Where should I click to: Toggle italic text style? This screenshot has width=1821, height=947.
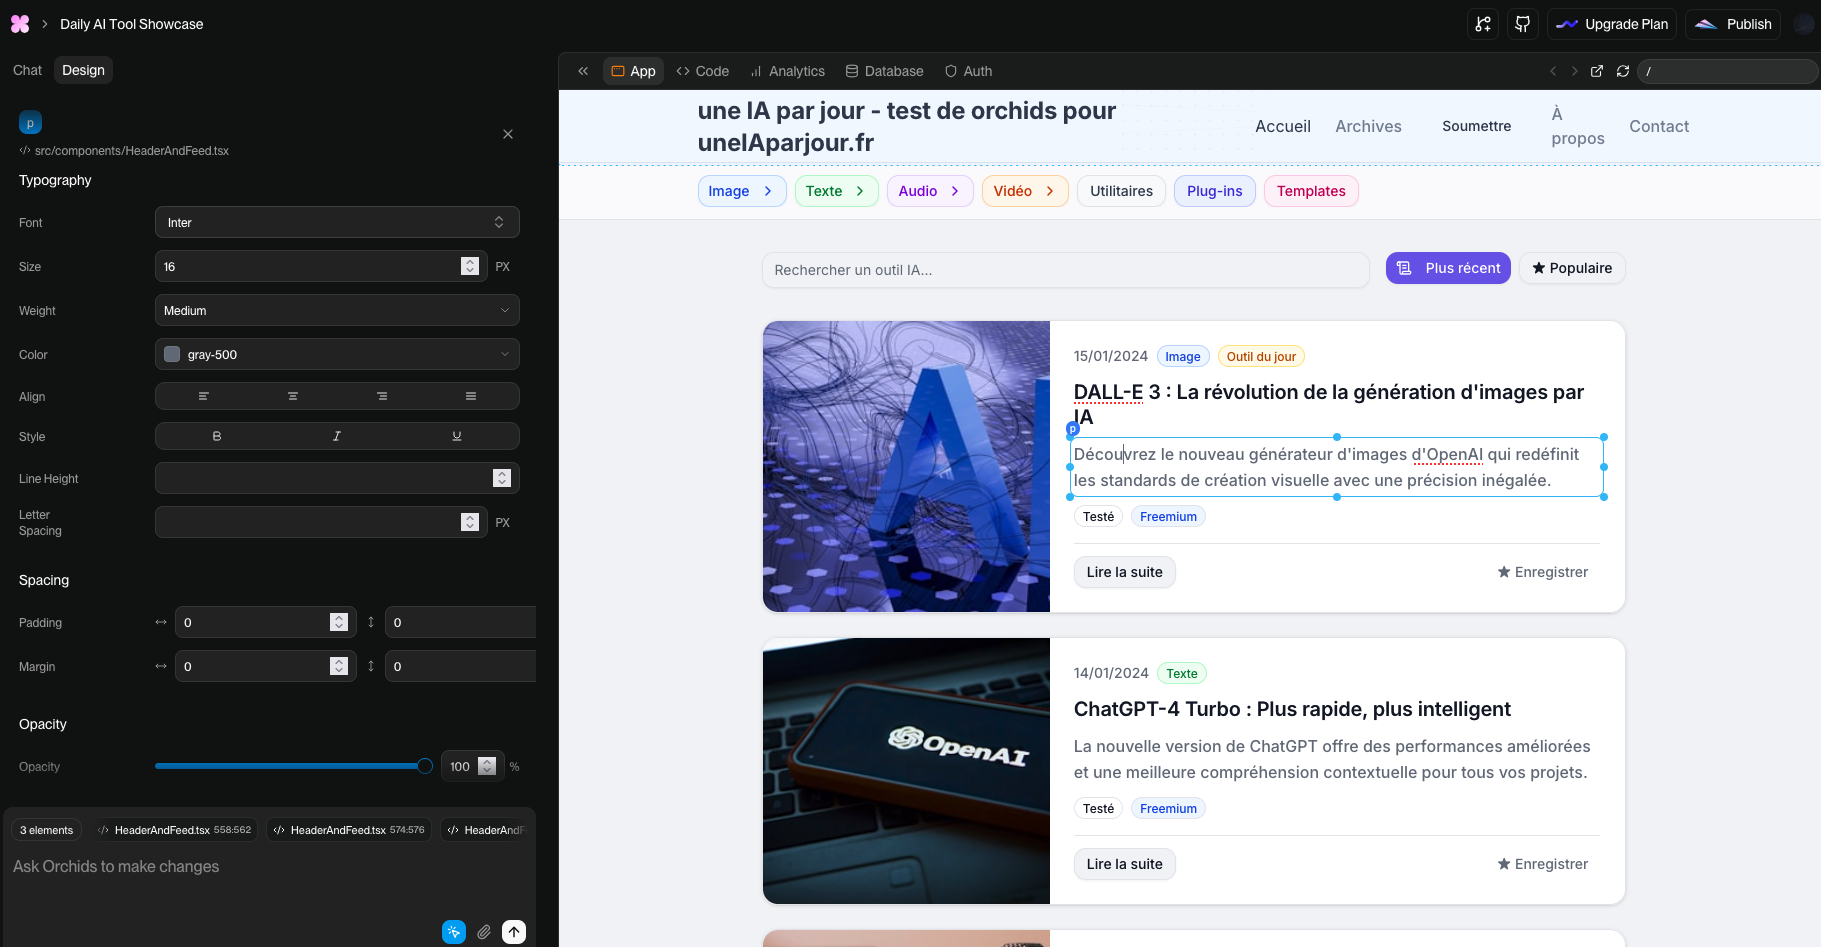pyautogui.click(x=337, y=436)
